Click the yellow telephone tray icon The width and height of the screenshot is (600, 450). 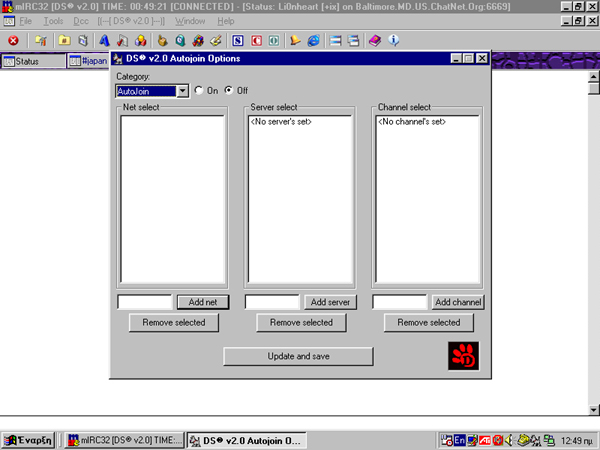(523, 440)
